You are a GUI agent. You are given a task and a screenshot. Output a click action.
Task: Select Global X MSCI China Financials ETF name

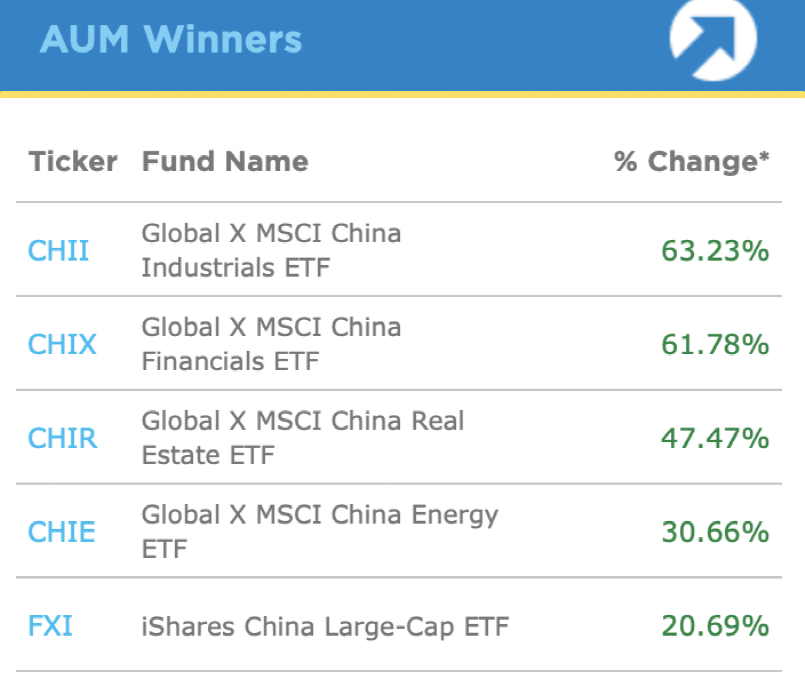[271, 344]
